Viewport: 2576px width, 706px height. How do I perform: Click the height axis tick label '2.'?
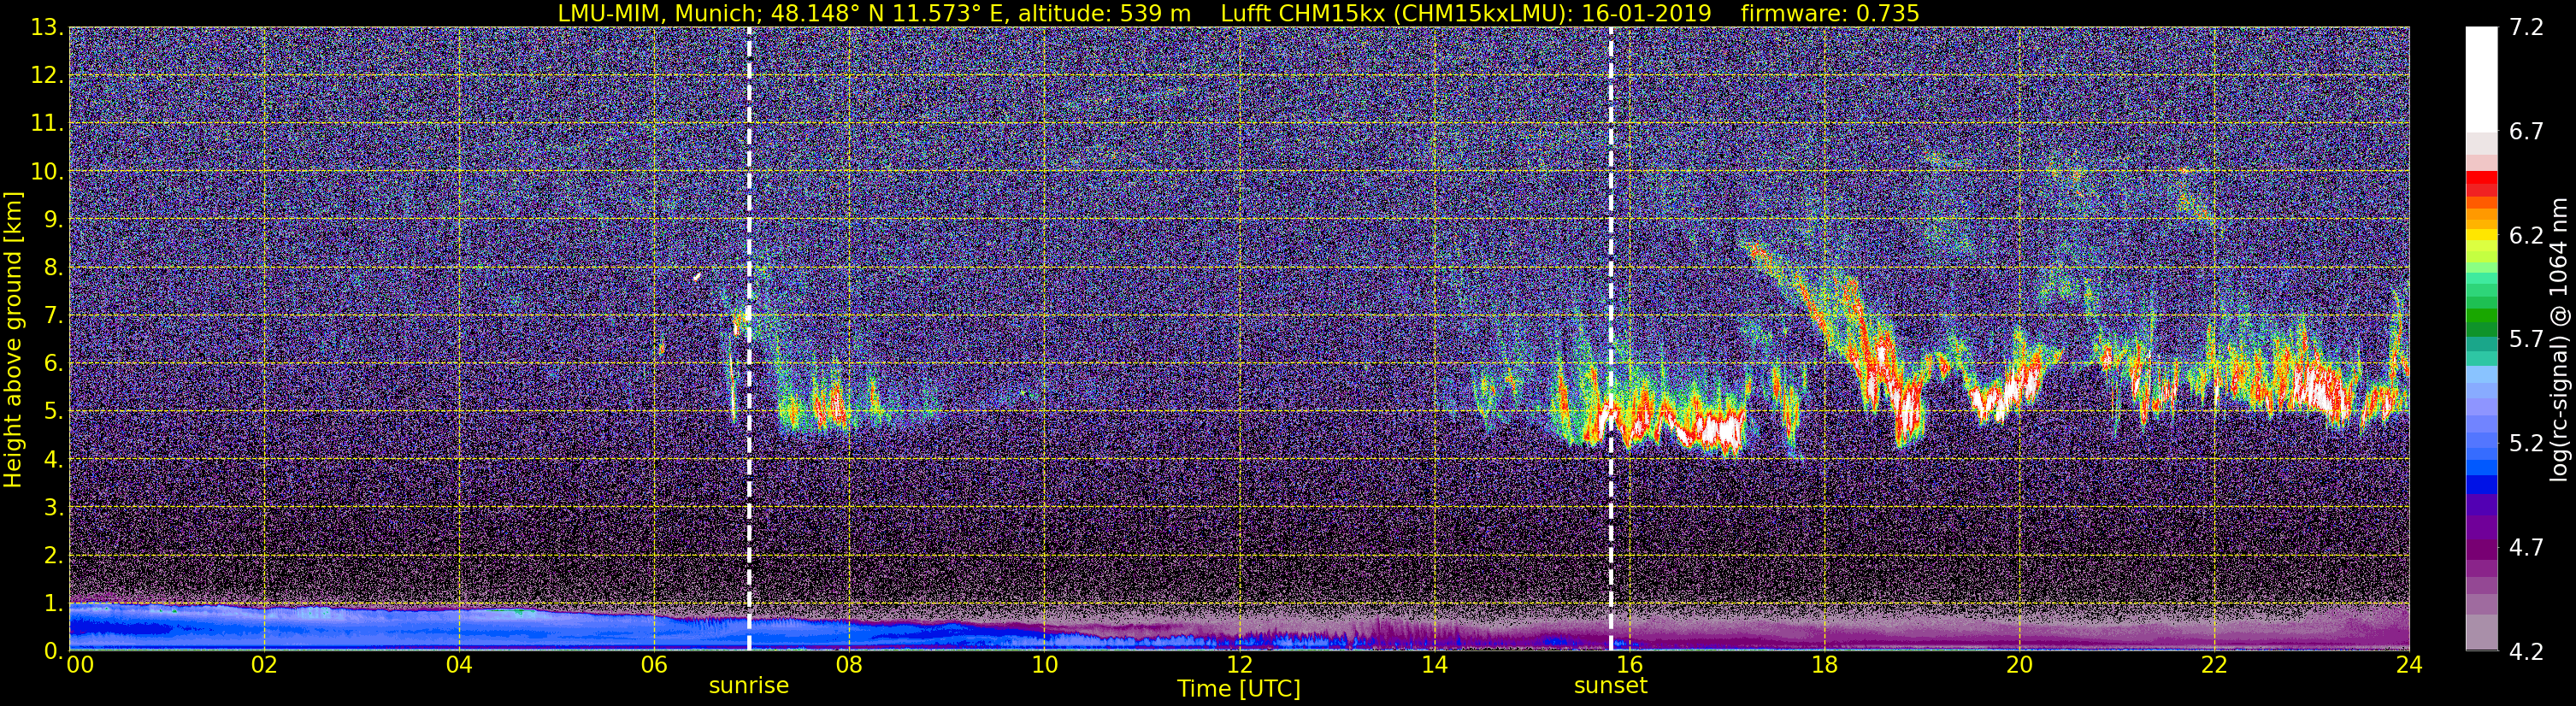(x=54, y=556)
